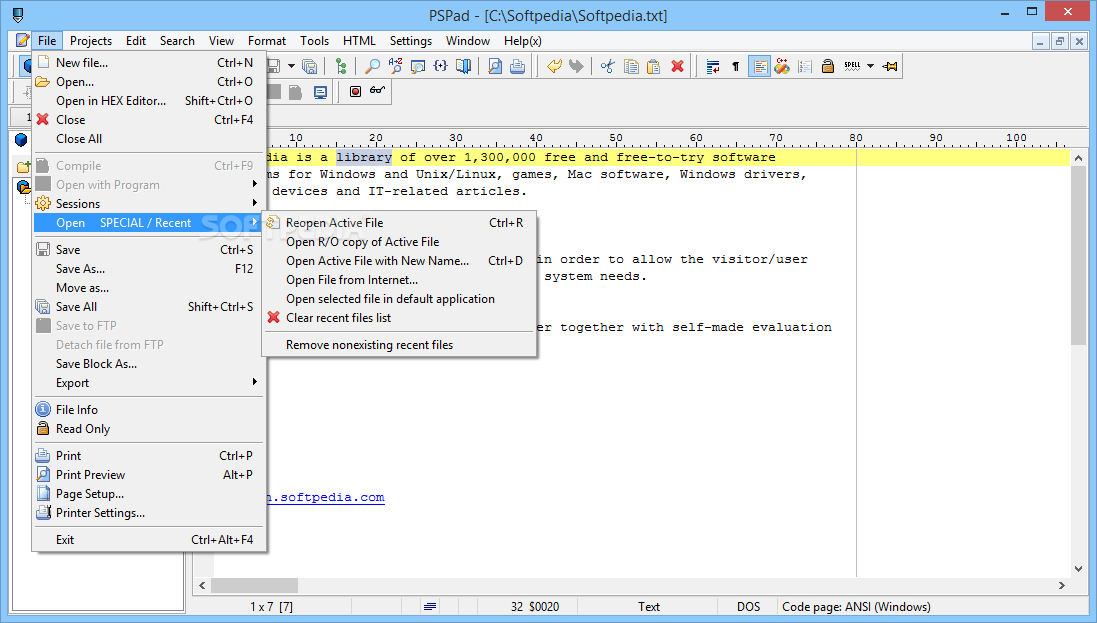
Task: Click 'Code page: ANSI (Windows)' in status bar
Action: point(856,607)
